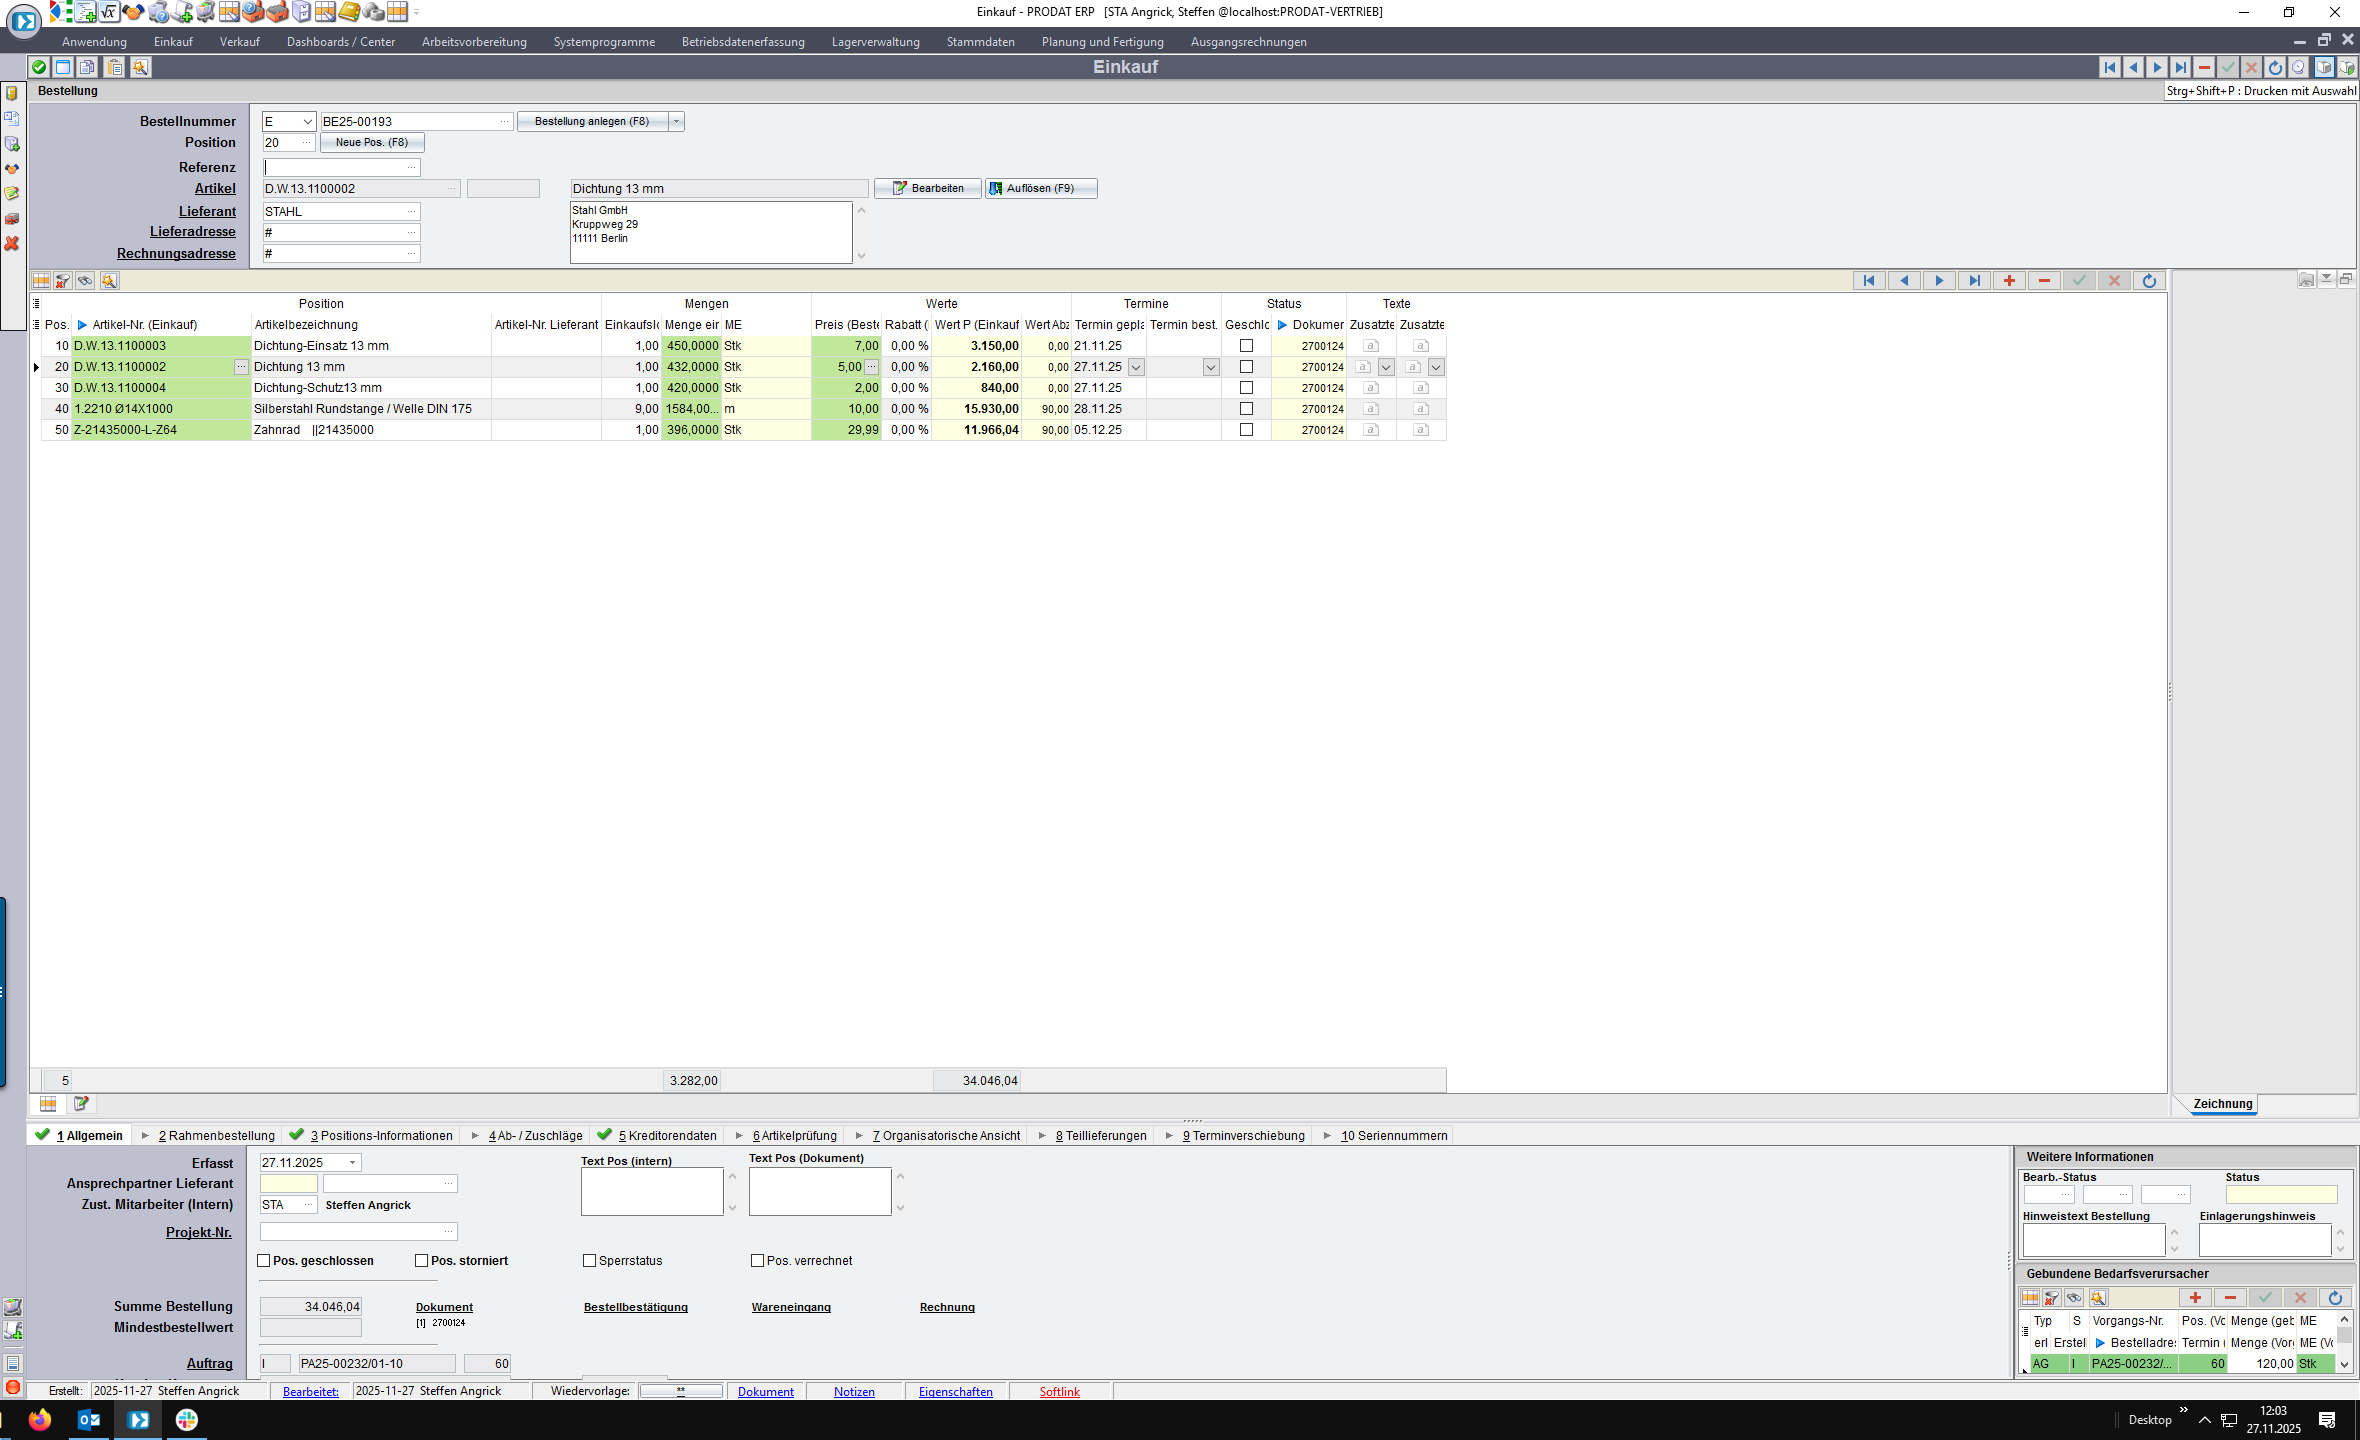The image size is (2360, 1440).
Task: Open the Bestellnummer type dropdown showing 'E'
Action: [x=307, y=122]
